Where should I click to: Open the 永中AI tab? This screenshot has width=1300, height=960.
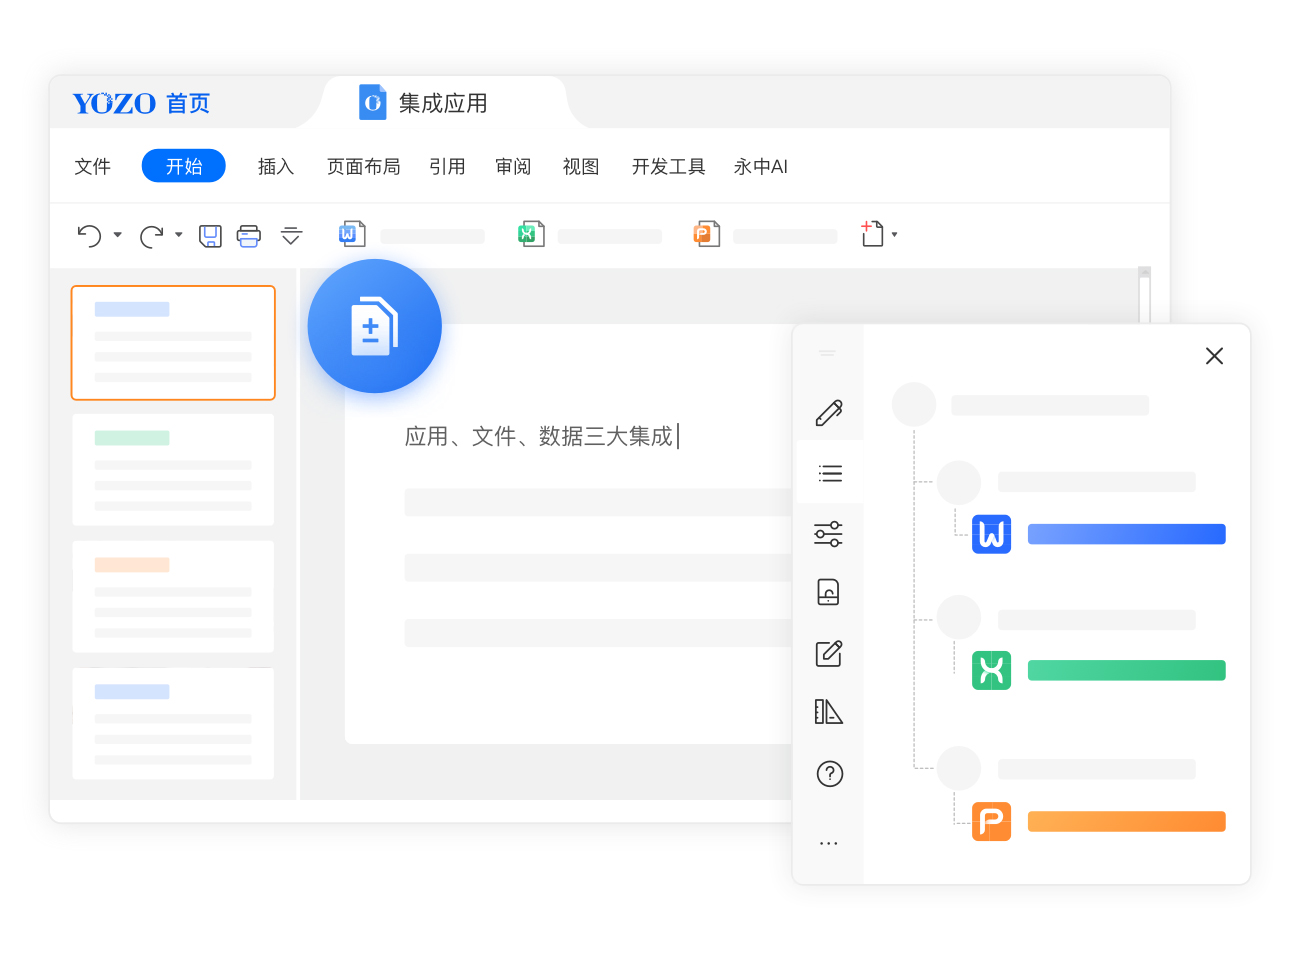tap(761, 166)
